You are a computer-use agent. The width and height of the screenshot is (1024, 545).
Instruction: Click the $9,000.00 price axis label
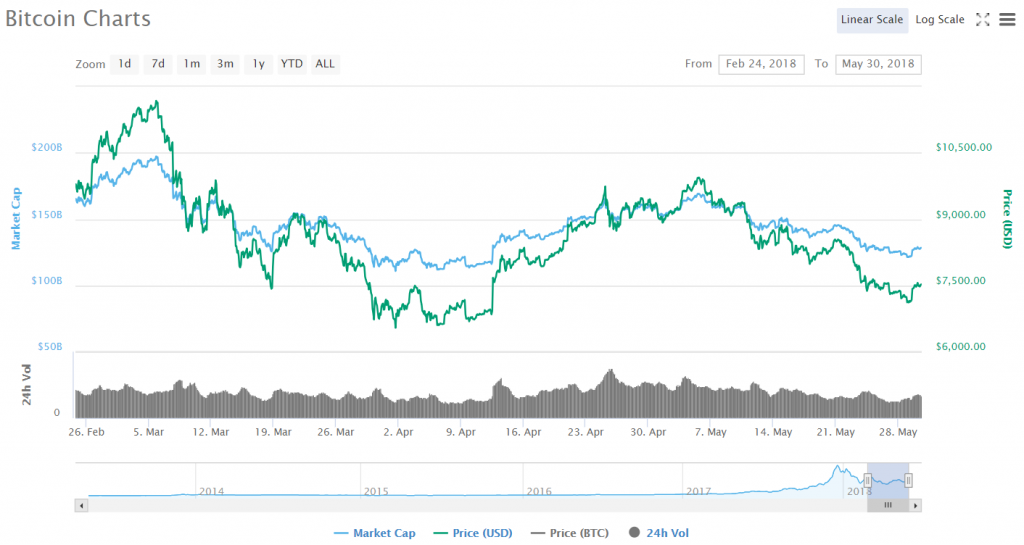click(x=961, y=215)
